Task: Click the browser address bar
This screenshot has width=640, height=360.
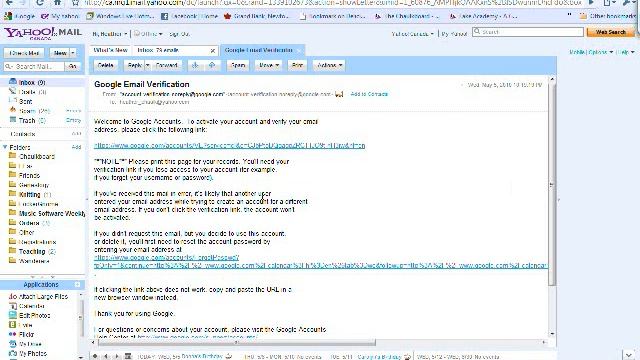Action: point(327,2)
